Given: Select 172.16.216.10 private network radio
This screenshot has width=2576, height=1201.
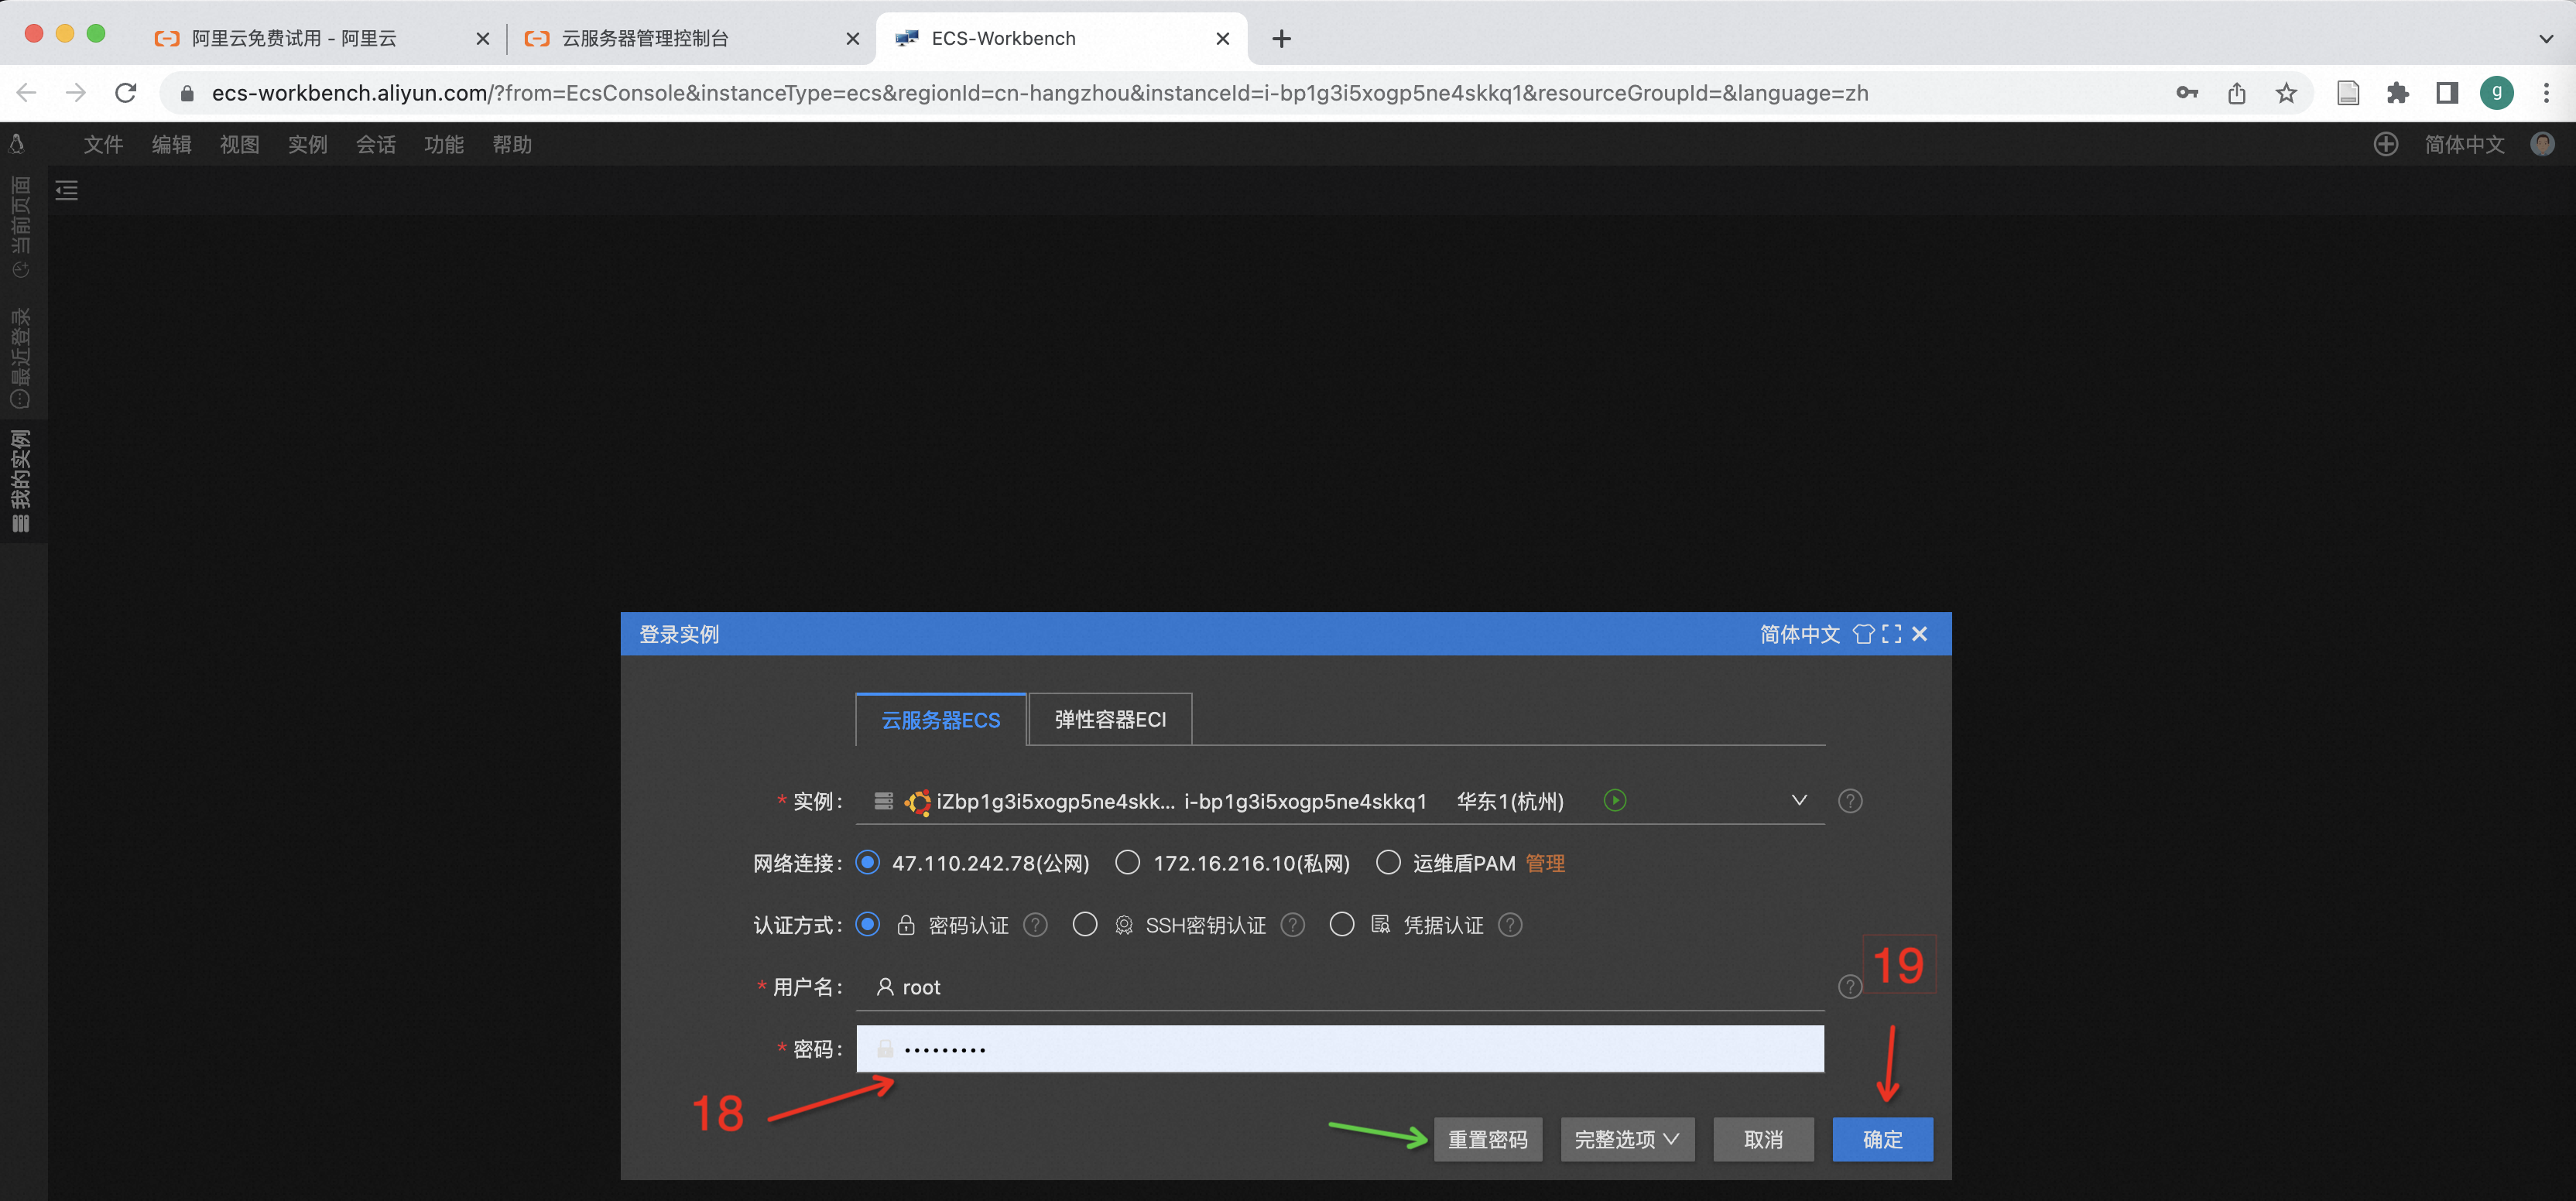Looking at the screenshot, I should 1127,863.
